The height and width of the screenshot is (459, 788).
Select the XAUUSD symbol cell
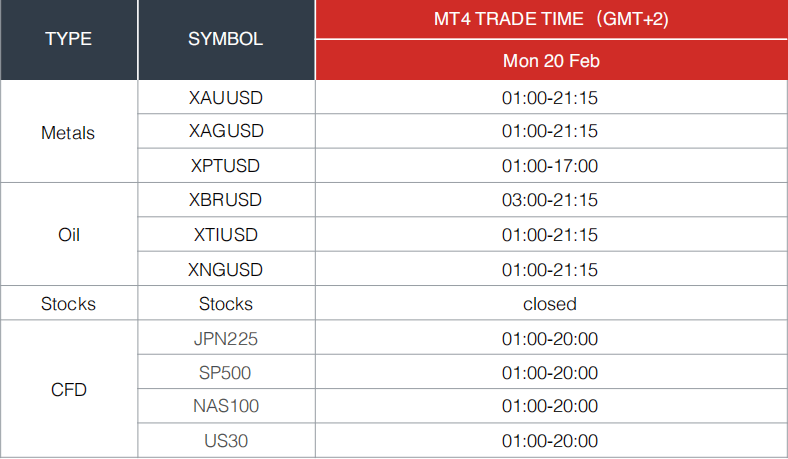tap(226, 98)
